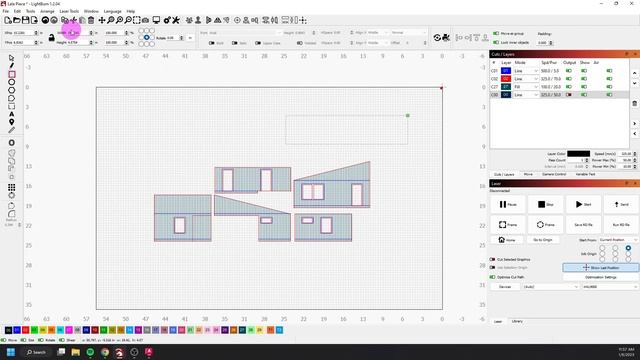Toggle Show switch for layer C02
This screenshot has height=360, width=640.
tap(584, 79)
